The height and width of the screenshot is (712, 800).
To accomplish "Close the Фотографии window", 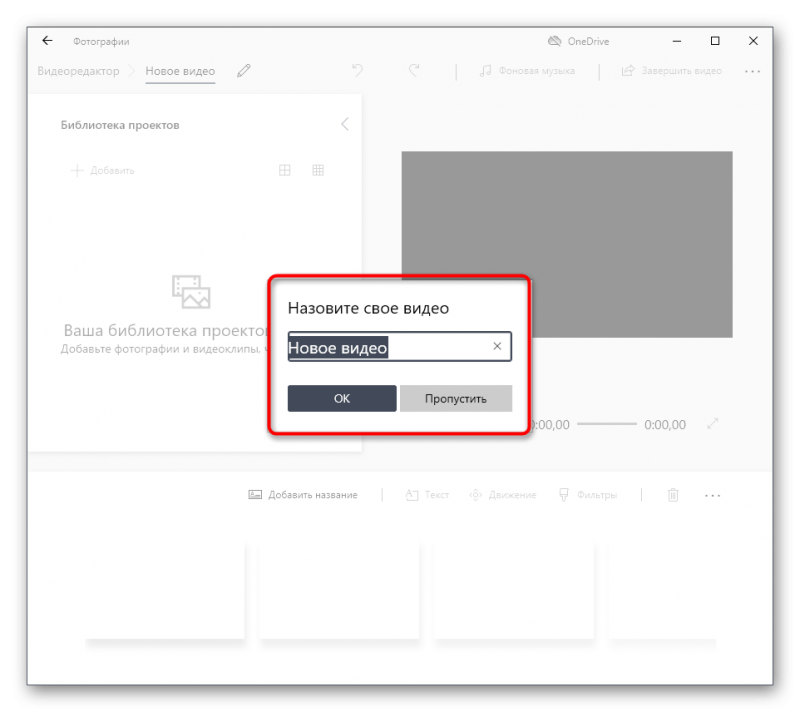I will coord(753,41).
